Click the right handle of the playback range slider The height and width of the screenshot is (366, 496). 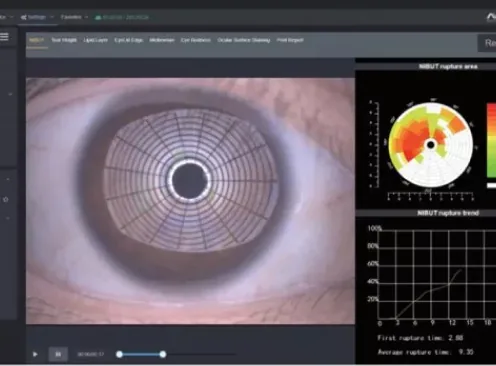[163, 354]
